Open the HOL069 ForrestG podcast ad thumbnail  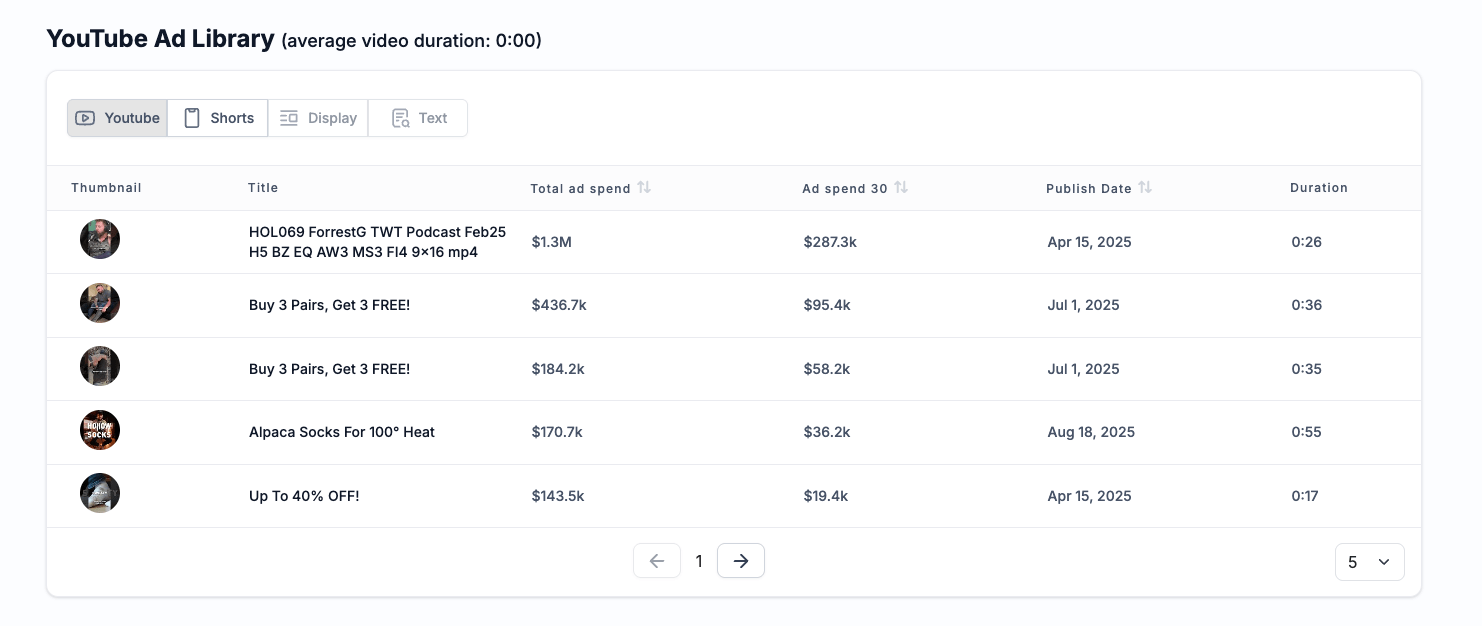click(100, 240)
